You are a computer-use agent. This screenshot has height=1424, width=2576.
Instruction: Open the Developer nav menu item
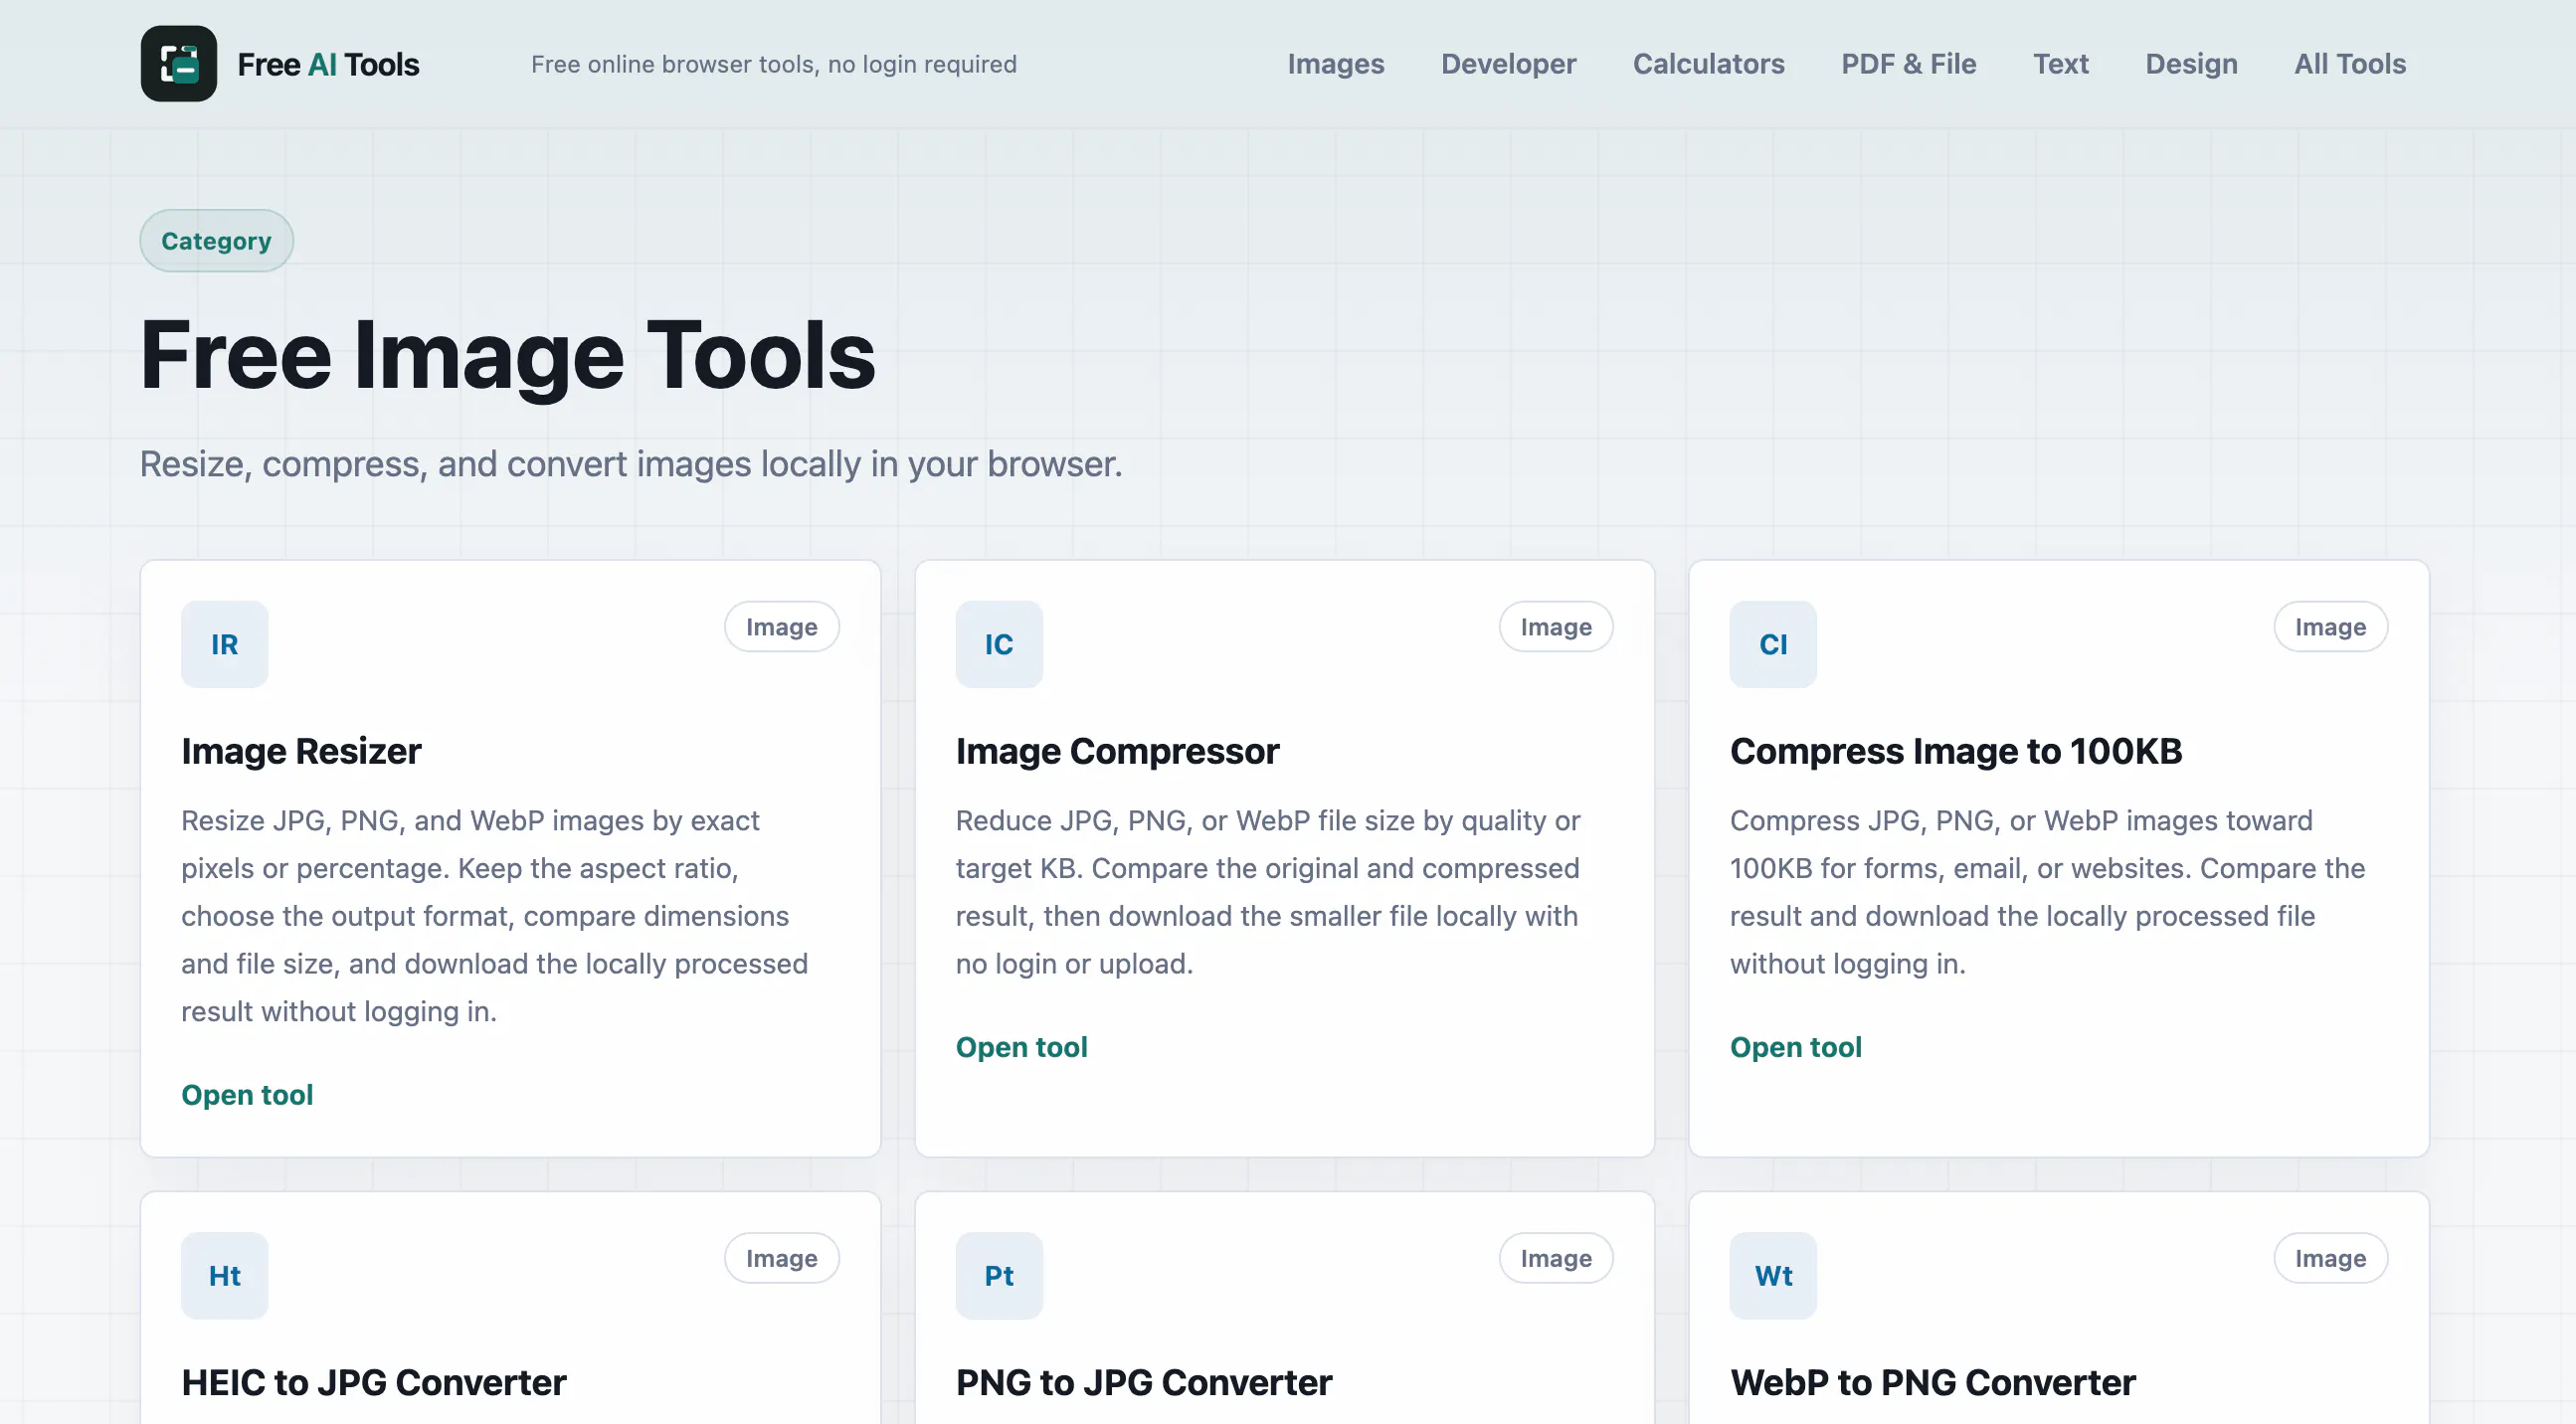point(1508,64)
